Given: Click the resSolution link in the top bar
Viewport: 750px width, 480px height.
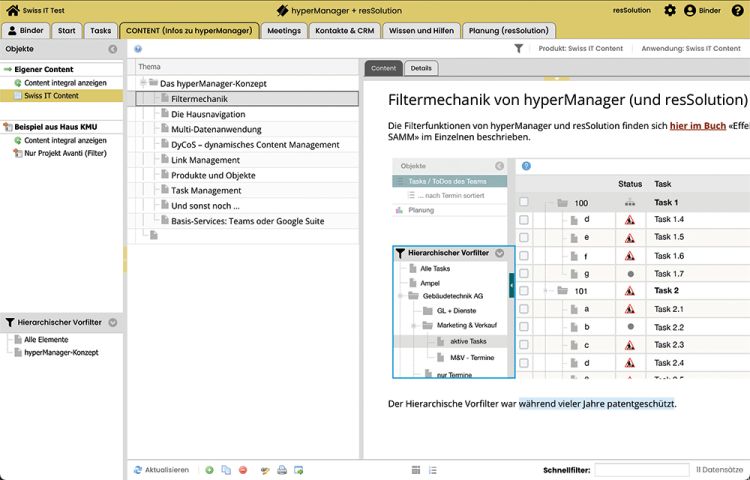Looking at the screenshot, I should coord(631,10).
